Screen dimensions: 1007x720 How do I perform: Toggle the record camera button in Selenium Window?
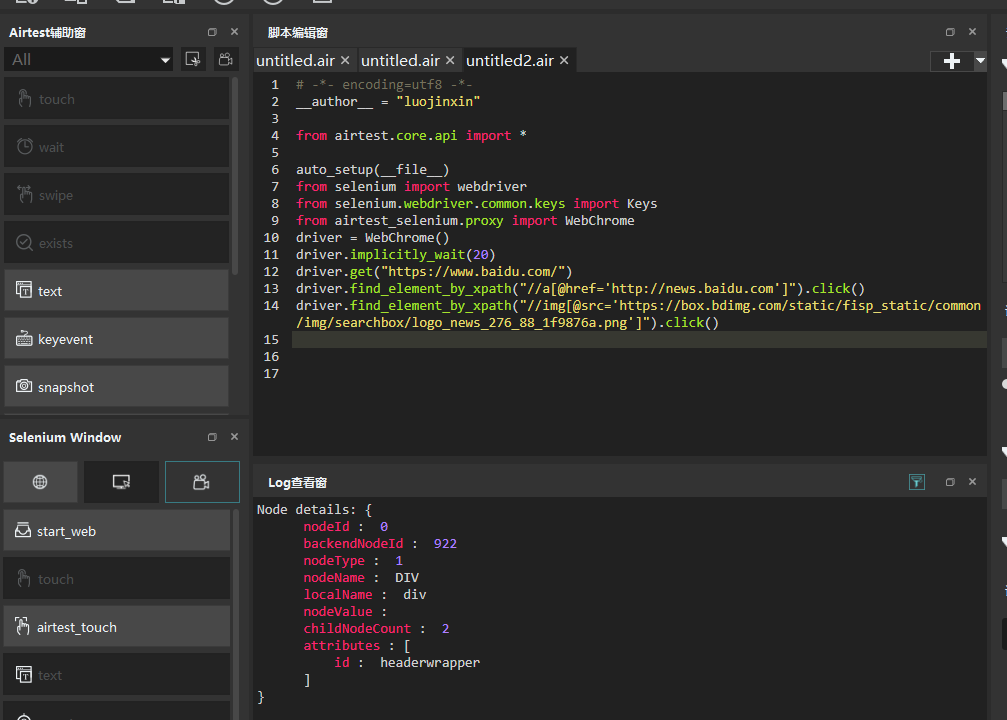pyautogui.click(x=202, y=482)
